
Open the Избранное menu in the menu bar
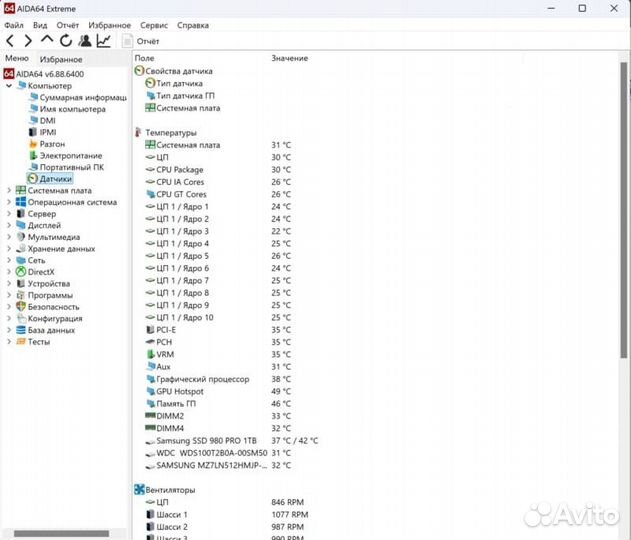109,25
